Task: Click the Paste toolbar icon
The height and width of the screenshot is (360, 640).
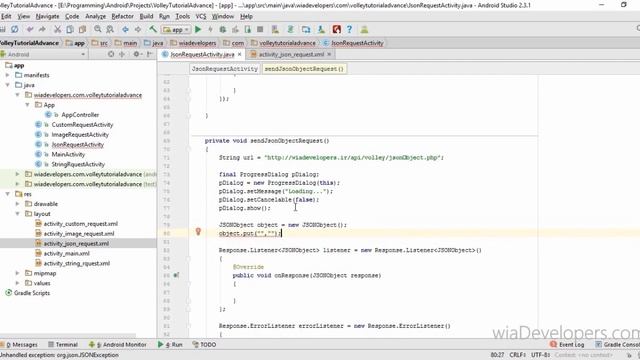Action: click(x=82, y=29)
